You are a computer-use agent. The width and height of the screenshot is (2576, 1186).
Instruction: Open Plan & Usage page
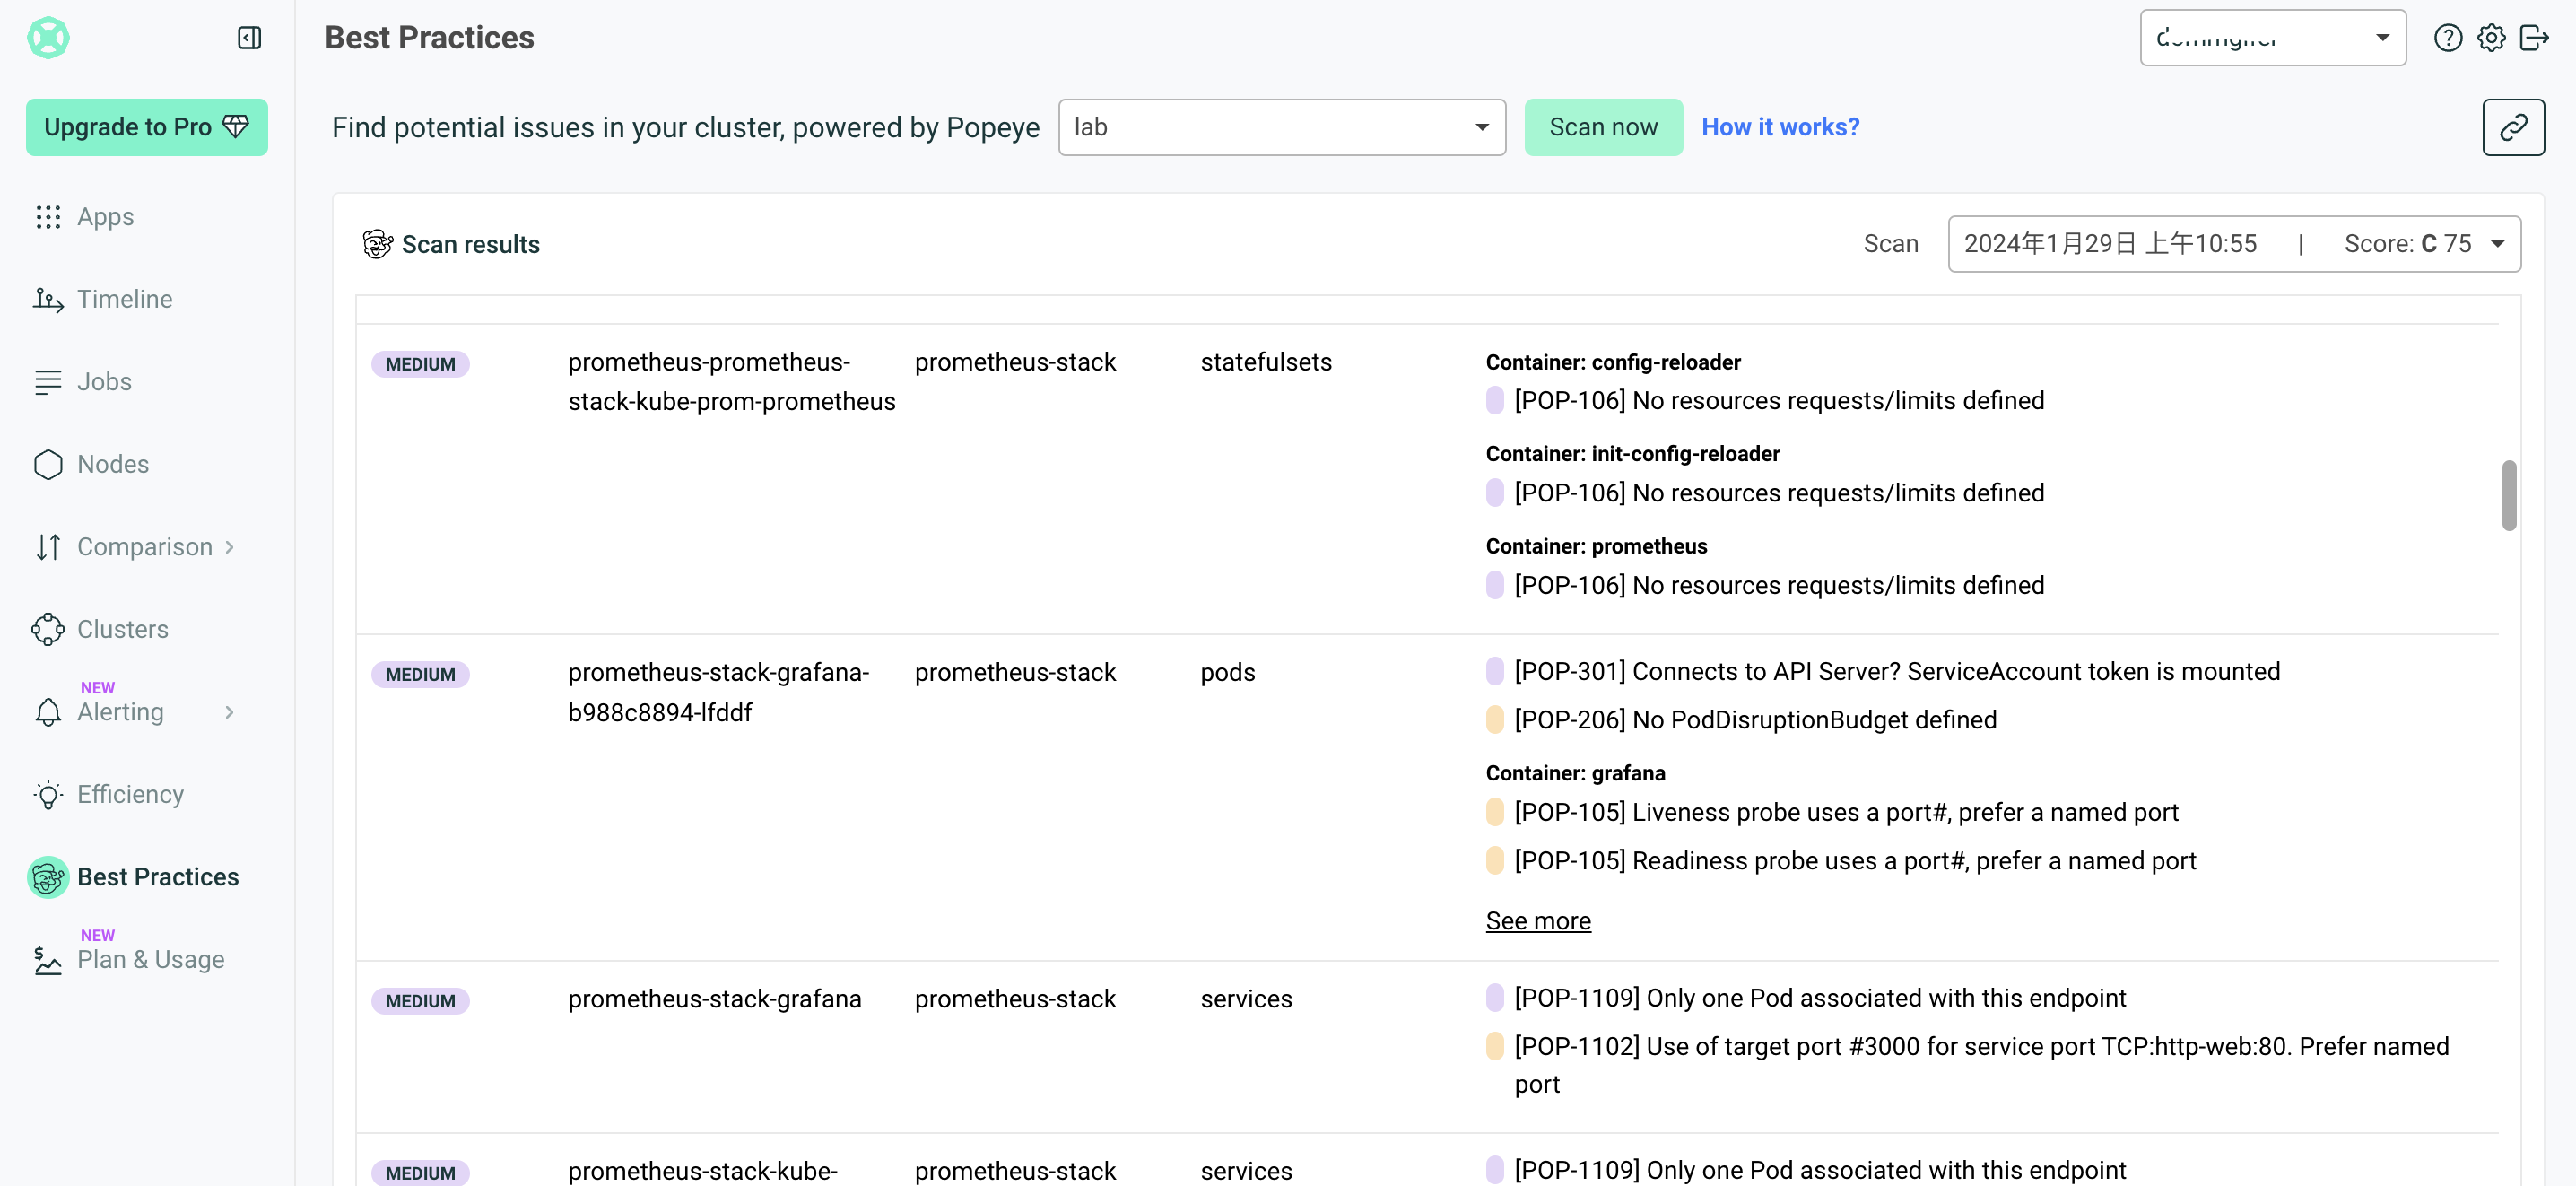pos(150,959)
